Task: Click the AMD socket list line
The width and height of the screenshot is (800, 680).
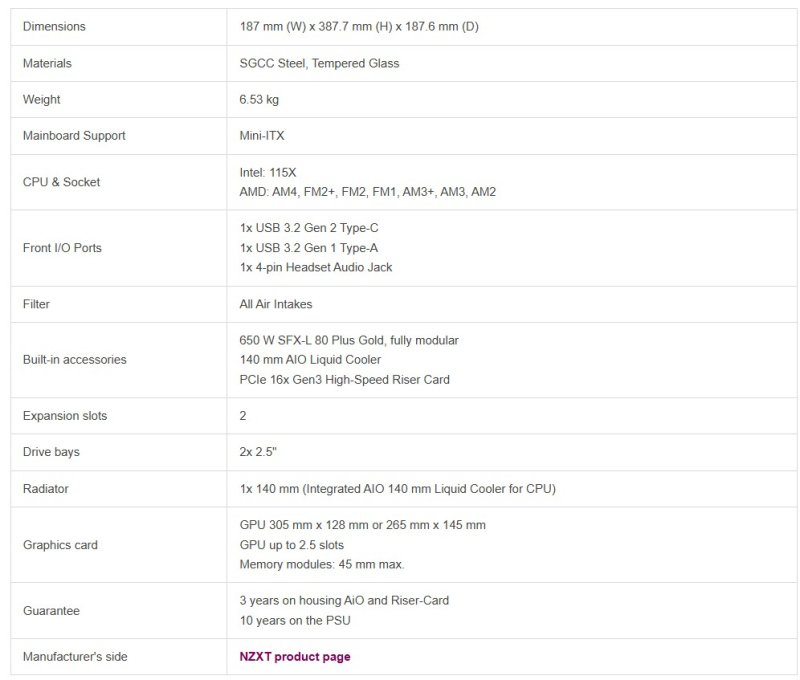Action: [x=368, y=192]
